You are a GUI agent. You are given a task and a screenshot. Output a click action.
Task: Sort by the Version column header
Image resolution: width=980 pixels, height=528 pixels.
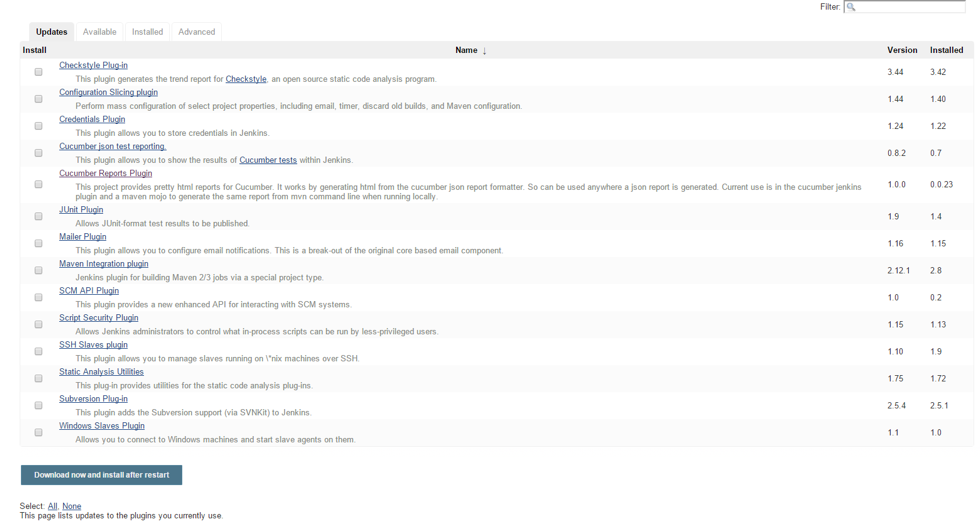pos(901,50)
